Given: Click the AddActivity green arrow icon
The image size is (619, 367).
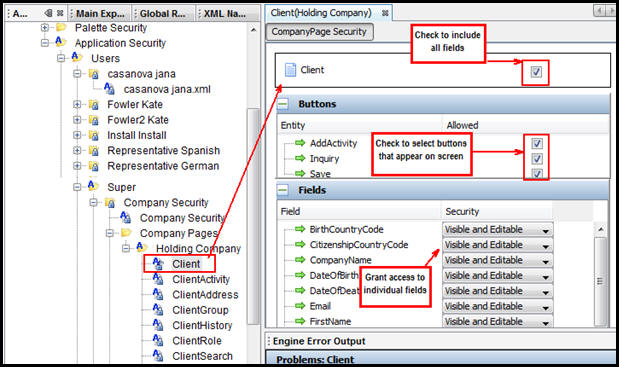Looking at the screenshot, I should click(x=300, y=143).
